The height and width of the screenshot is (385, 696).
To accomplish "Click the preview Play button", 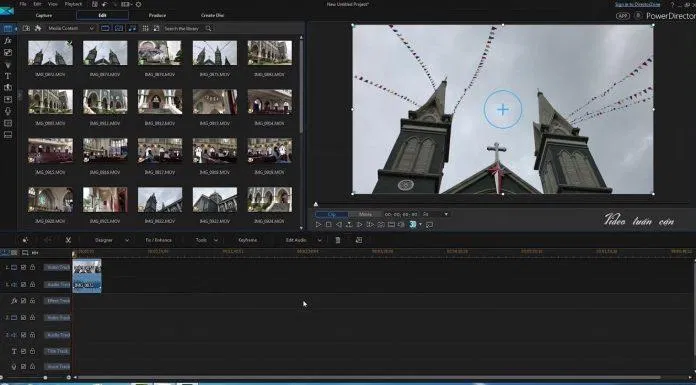I will [318, 225].
